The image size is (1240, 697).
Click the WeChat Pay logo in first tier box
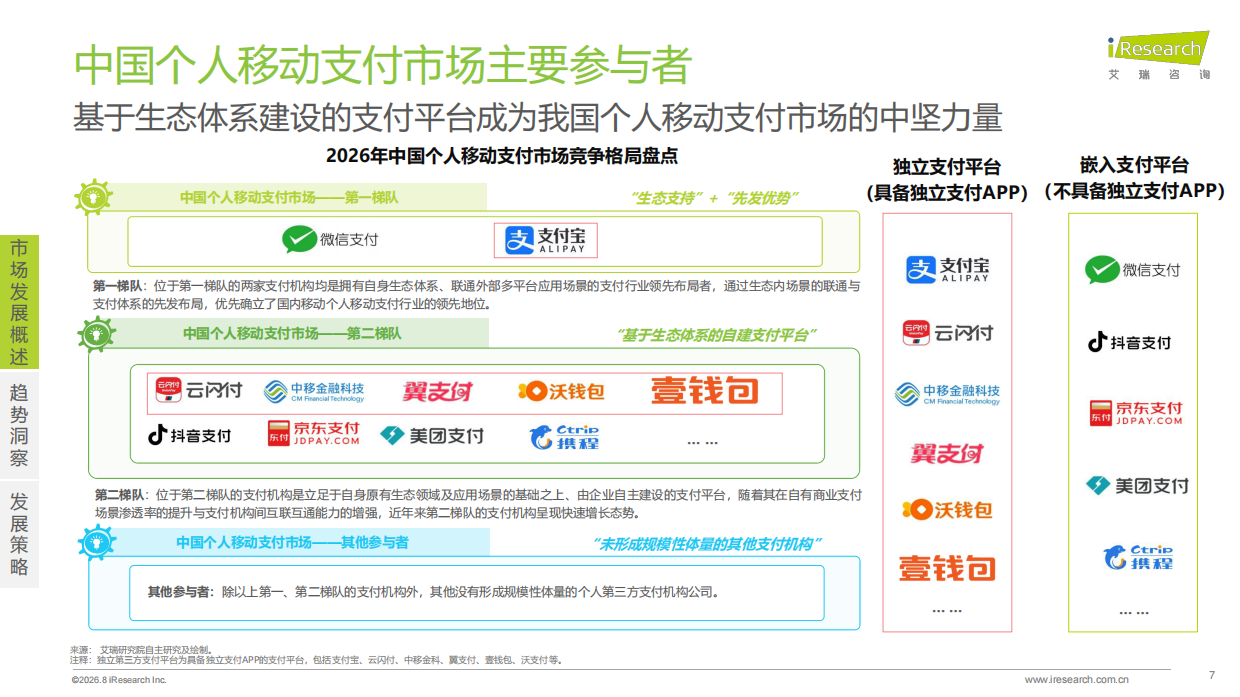click(x=330, y=240)
